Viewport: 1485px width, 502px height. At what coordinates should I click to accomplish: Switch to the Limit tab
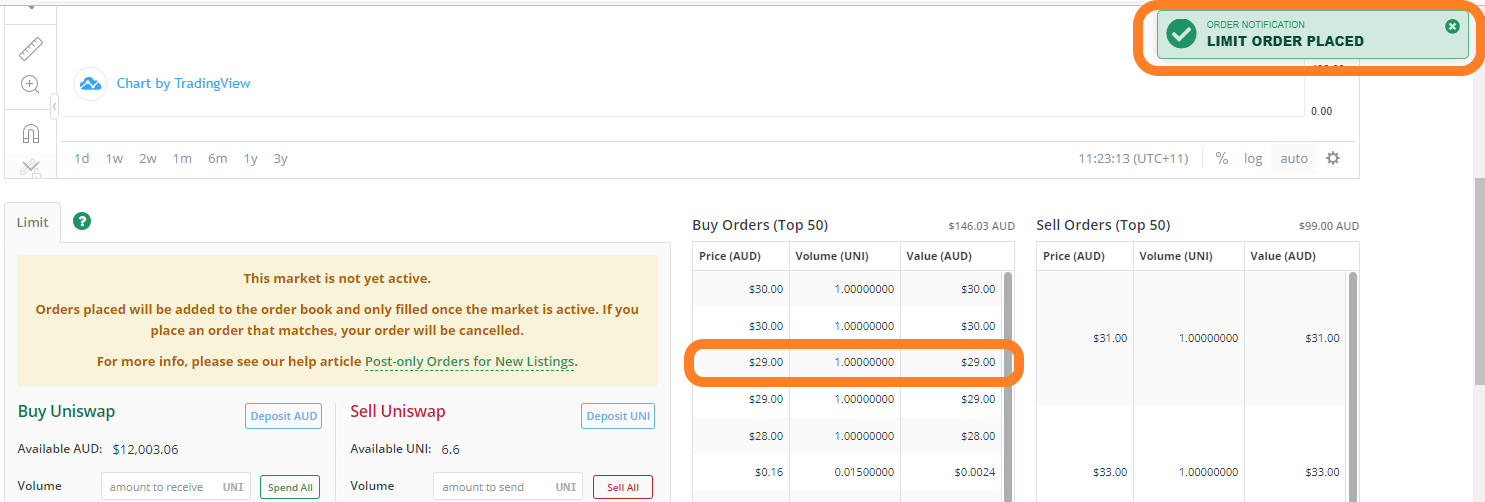tap(32, 222)
